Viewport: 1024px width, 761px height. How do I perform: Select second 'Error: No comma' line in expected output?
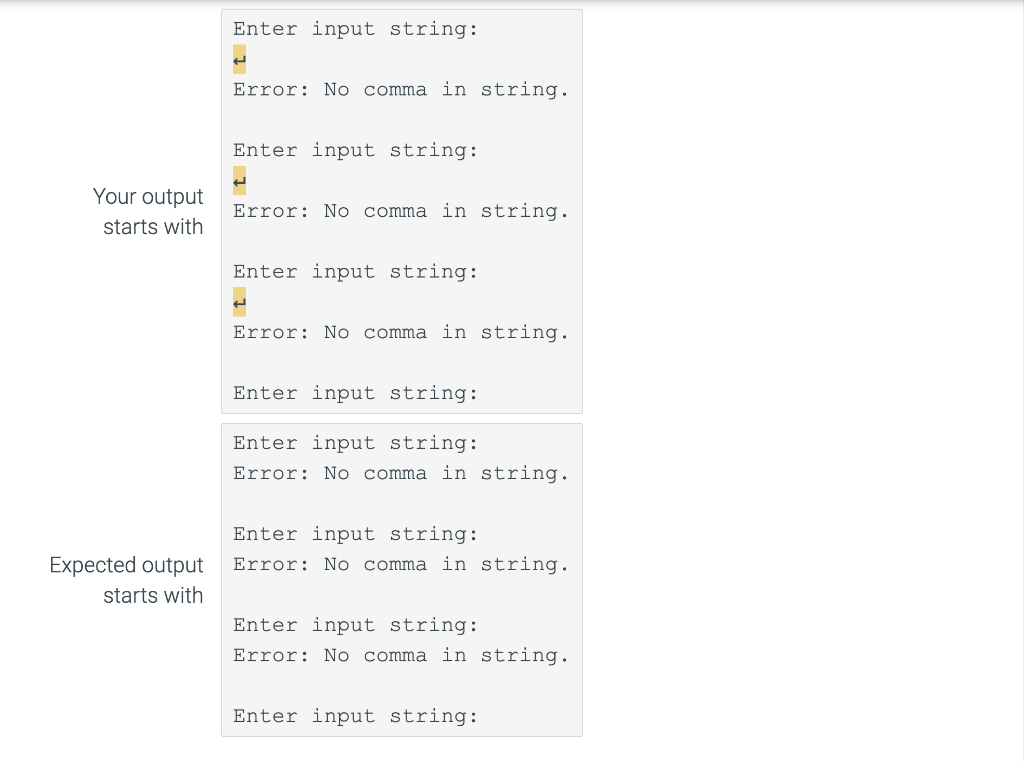tap(401, 564)
